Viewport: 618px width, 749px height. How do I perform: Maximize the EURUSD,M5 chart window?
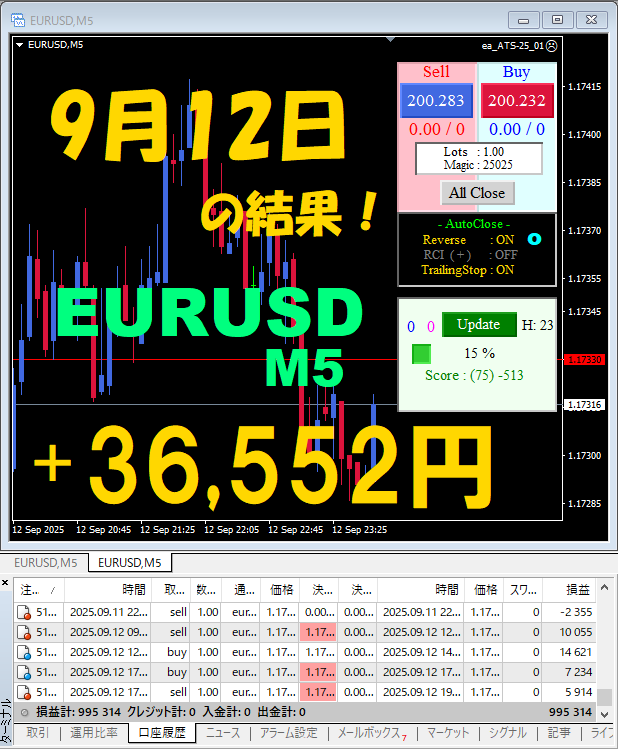click(x=557, y=20)
